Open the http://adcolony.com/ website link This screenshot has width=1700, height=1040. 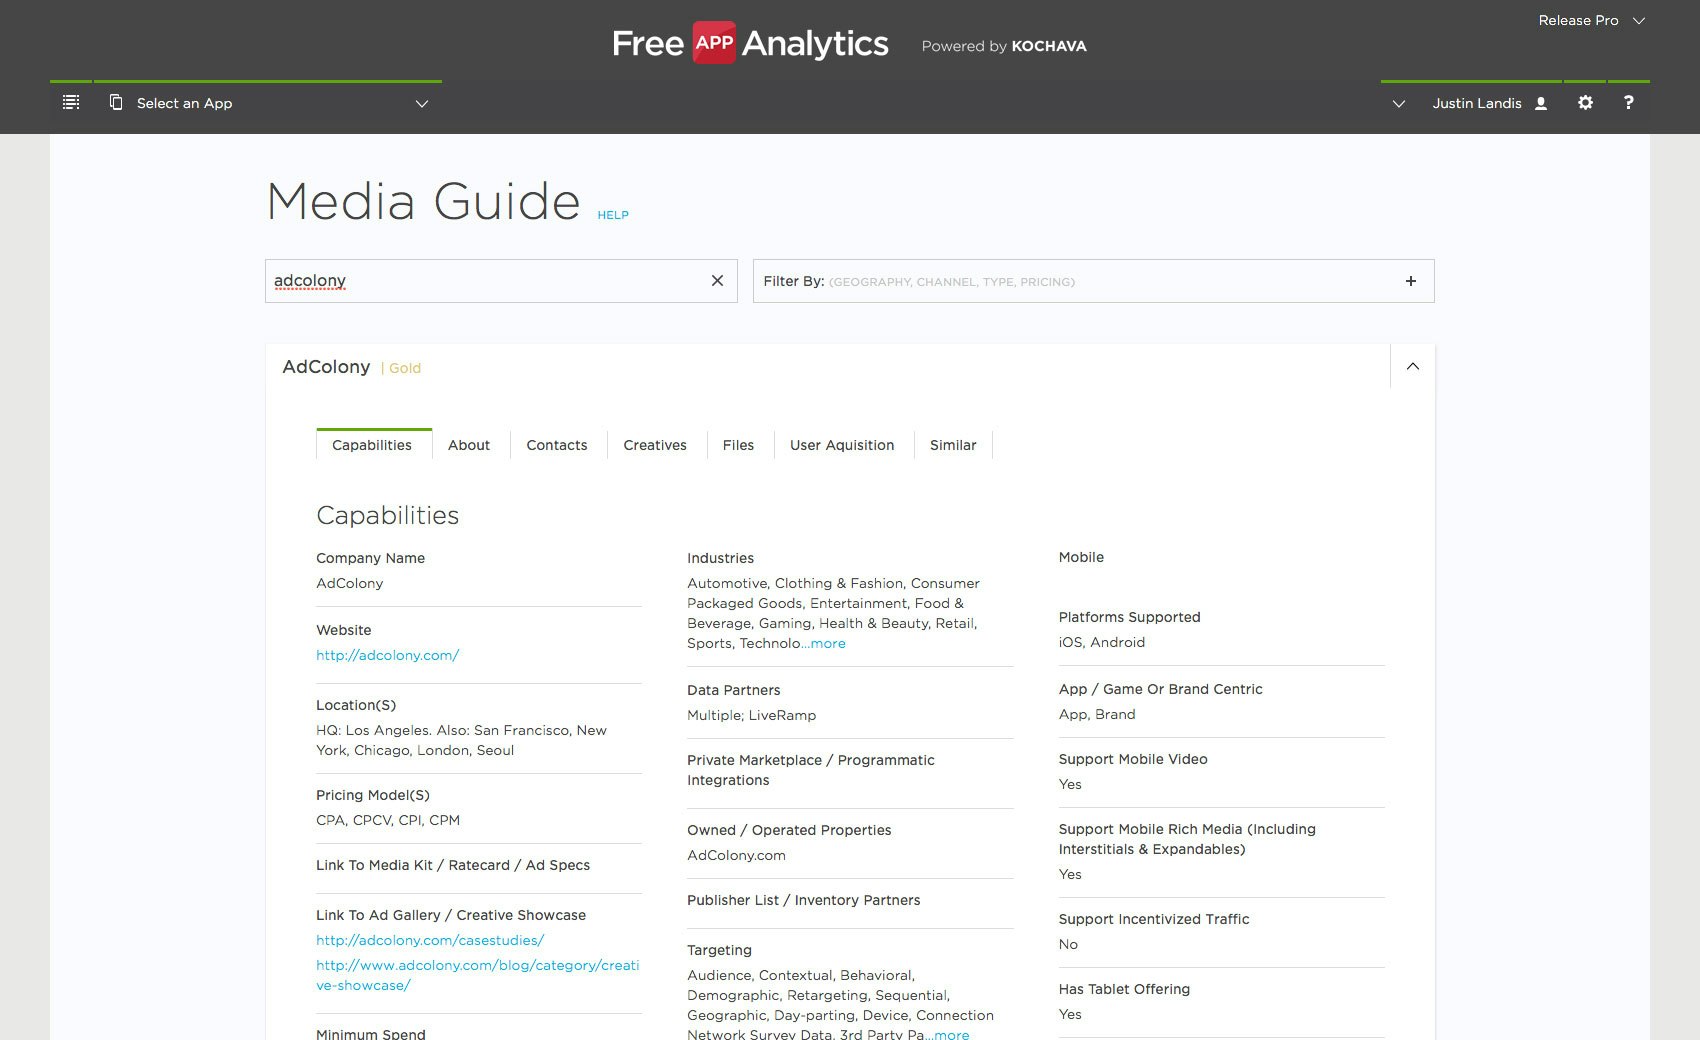pos(387,655)
